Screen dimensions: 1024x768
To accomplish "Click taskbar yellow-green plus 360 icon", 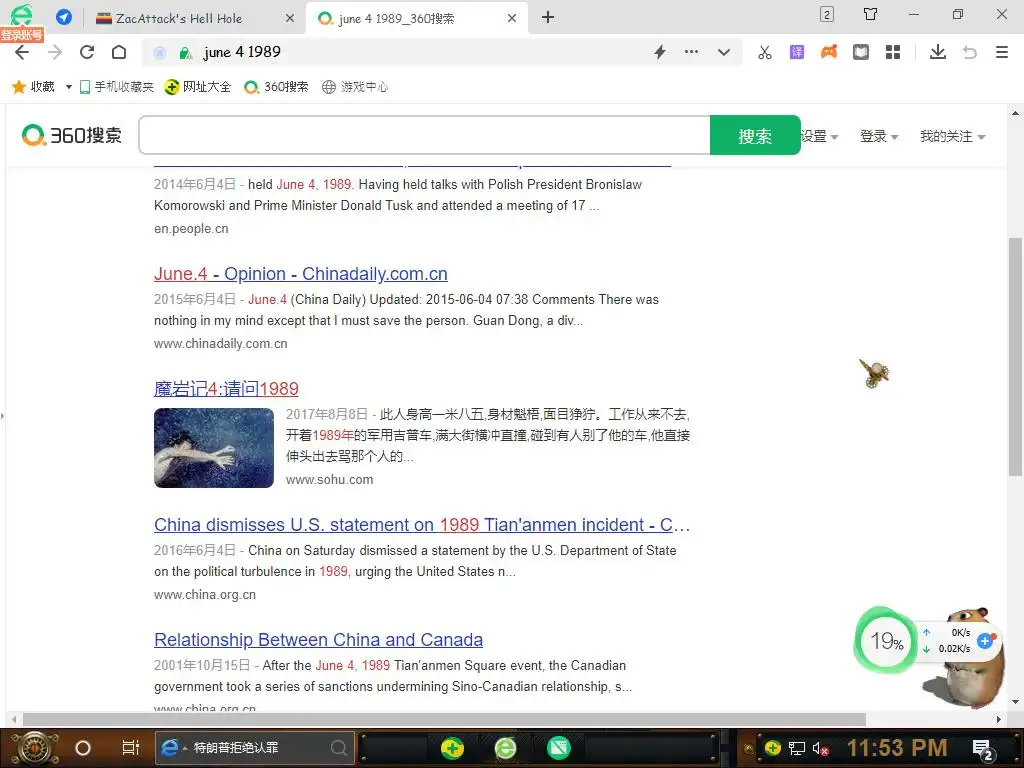I will [452, 748].
